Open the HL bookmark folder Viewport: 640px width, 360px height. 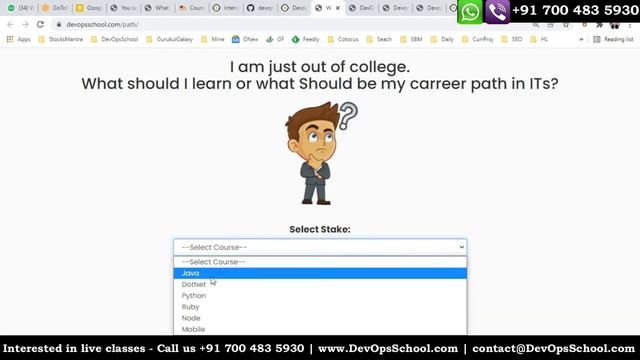tap(539, 39)
